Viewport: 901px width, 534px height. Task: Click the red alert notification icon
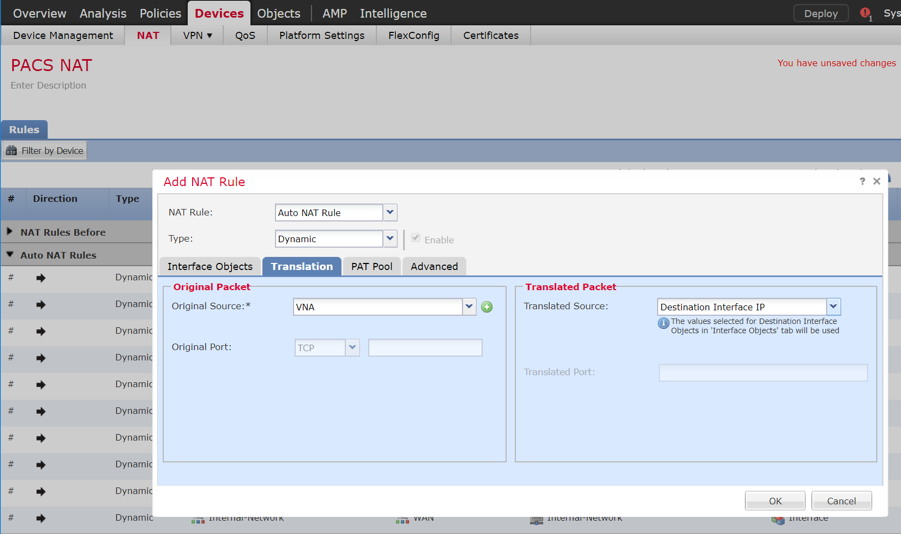pyautogui.click(x=865, y=13)
